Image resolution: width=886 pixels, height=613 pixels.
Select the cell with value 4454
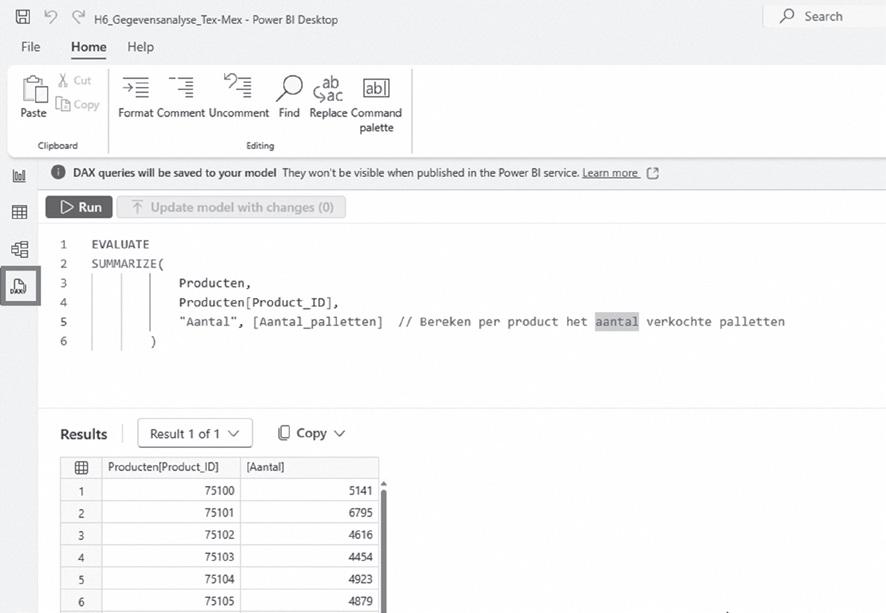310,557
